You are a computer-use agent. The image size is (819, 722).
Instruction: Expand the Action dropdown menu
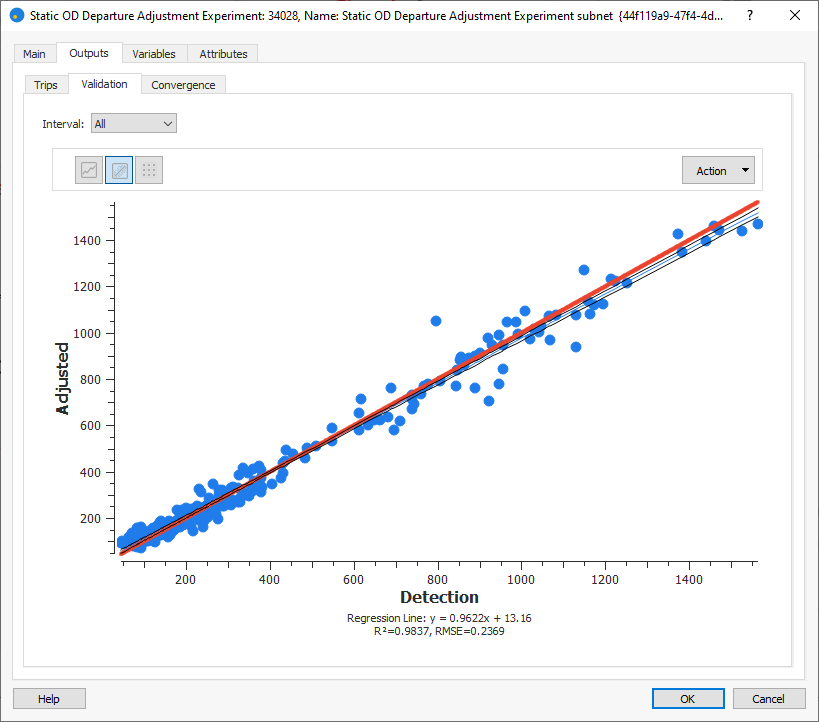[718, 171]
